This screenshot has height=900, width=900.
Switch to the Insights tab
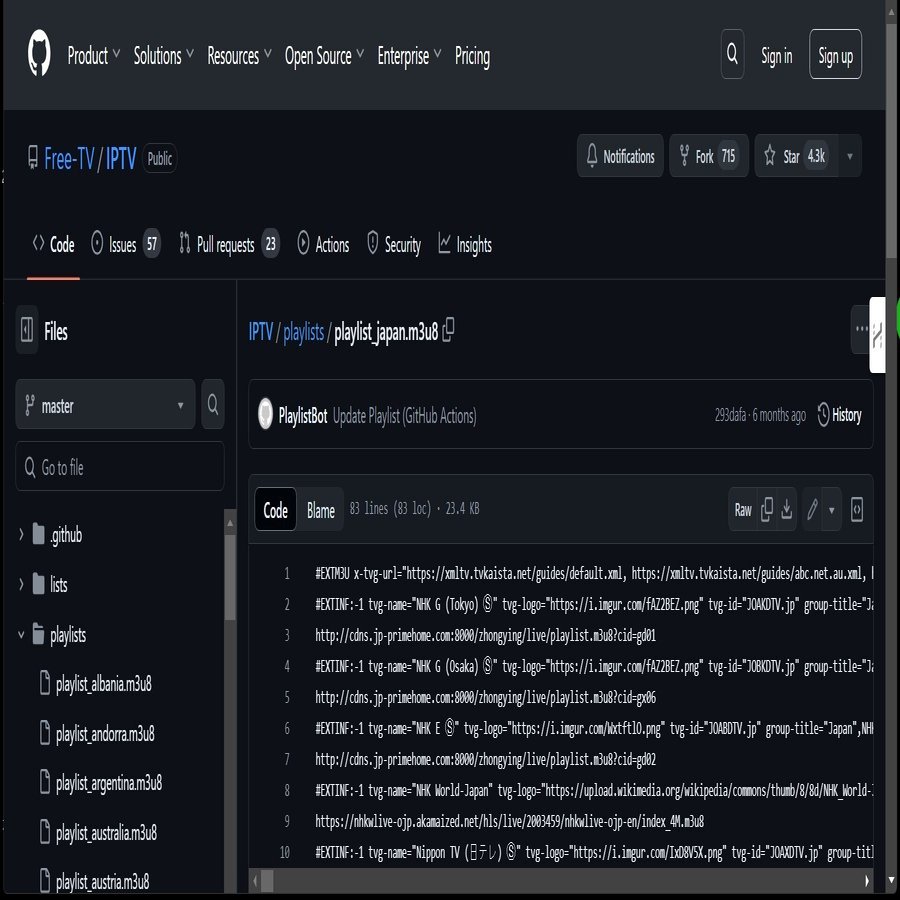pos(465,244)
